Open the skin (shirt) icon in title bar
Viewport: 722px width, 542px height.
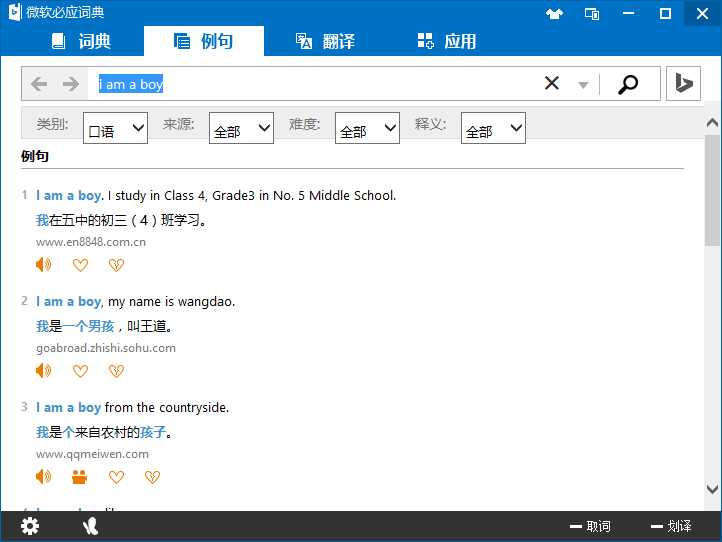(554, 14)
